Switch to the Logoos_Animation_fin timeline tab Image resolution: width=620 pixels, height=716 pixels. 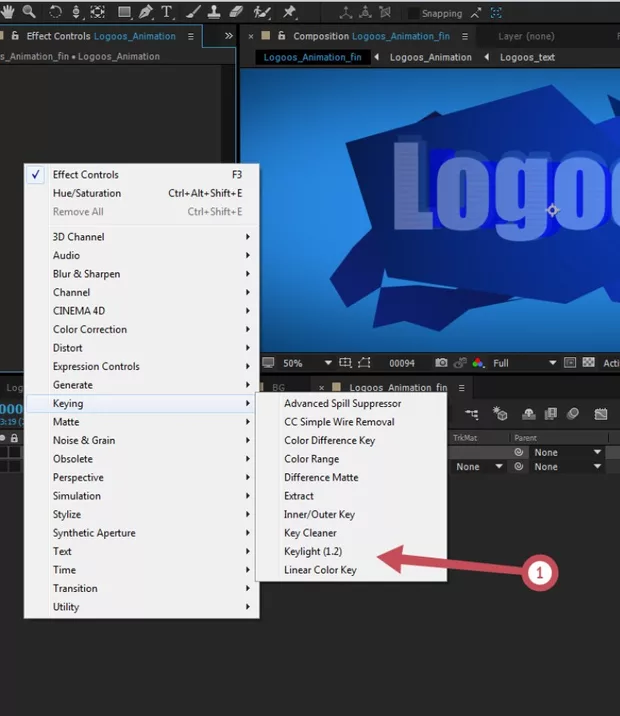(x=397, y=388)
